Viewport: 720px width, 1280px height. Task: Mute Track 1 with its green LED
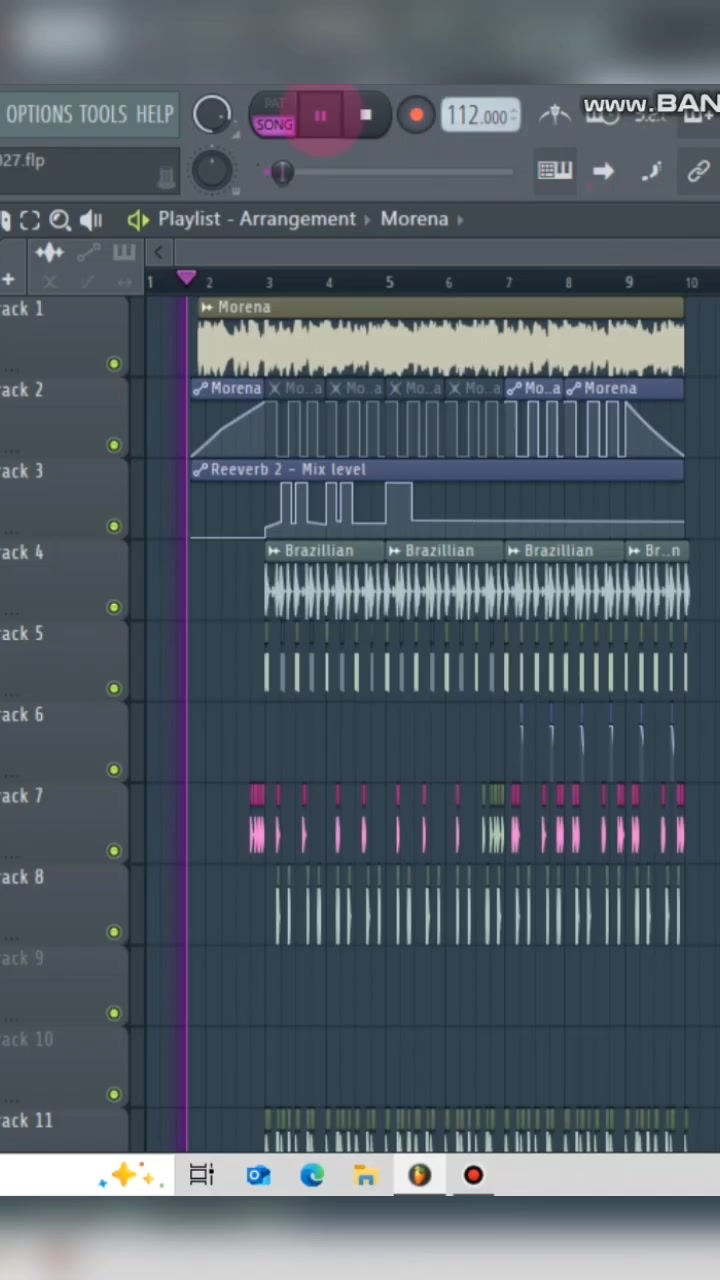[x=114, y=364]
